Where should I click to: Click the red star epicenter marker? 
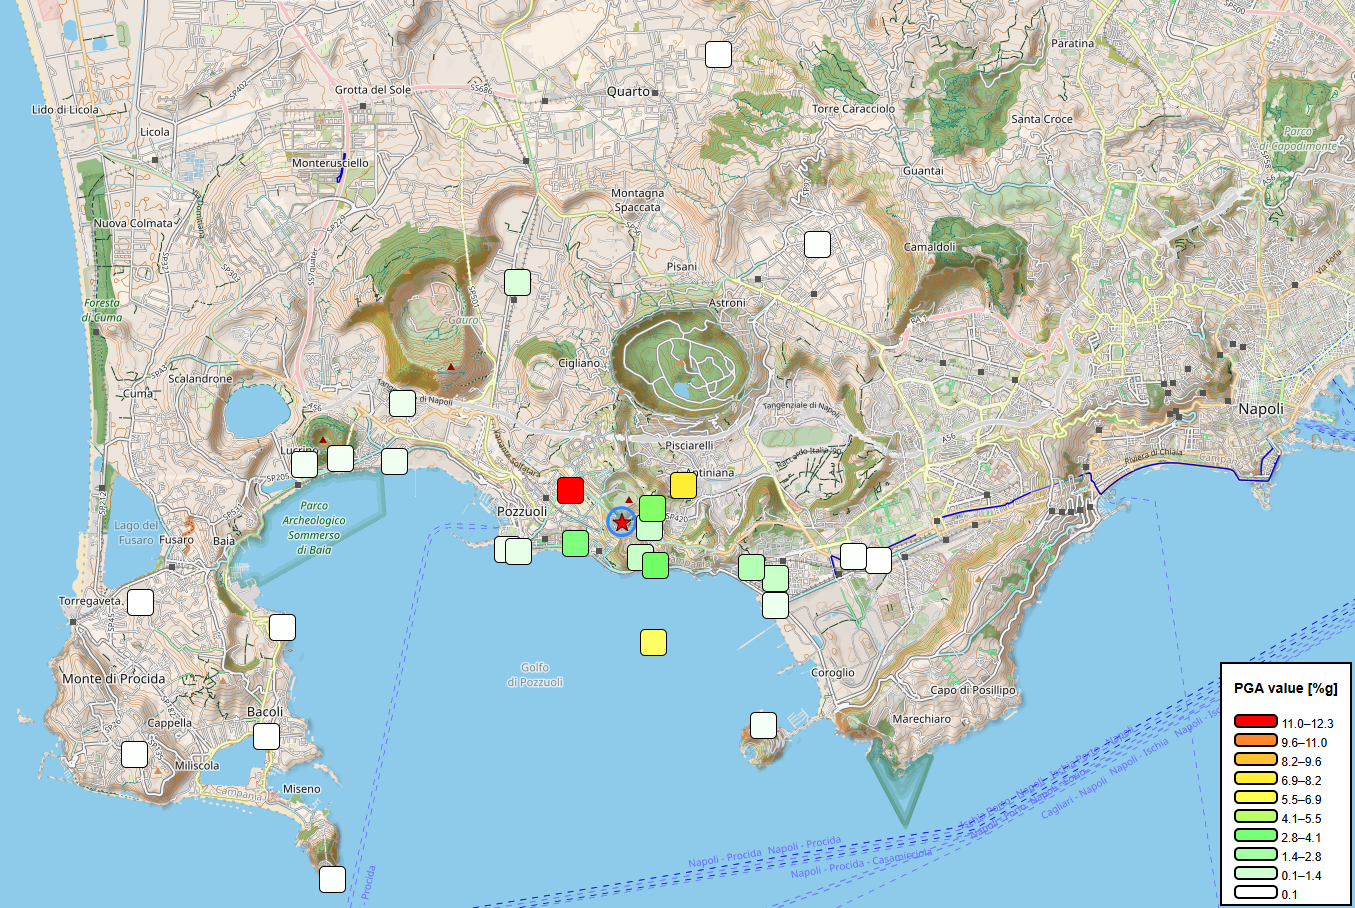tap(622, 522)
